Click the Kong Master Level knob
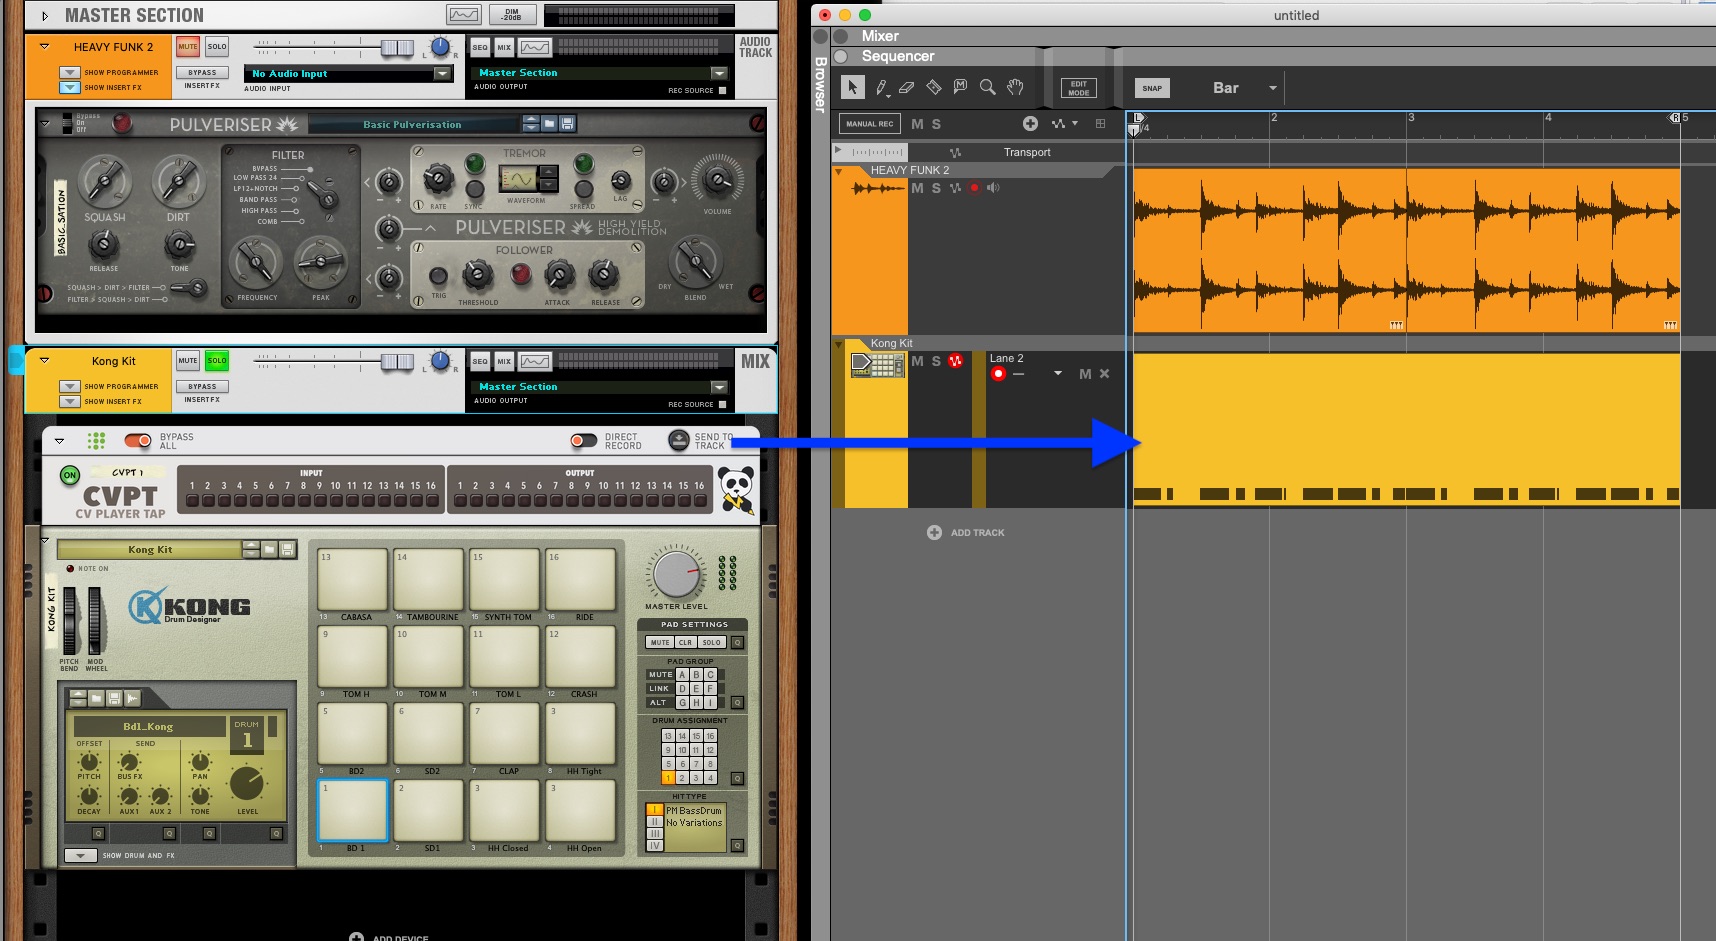 (676, 575)
